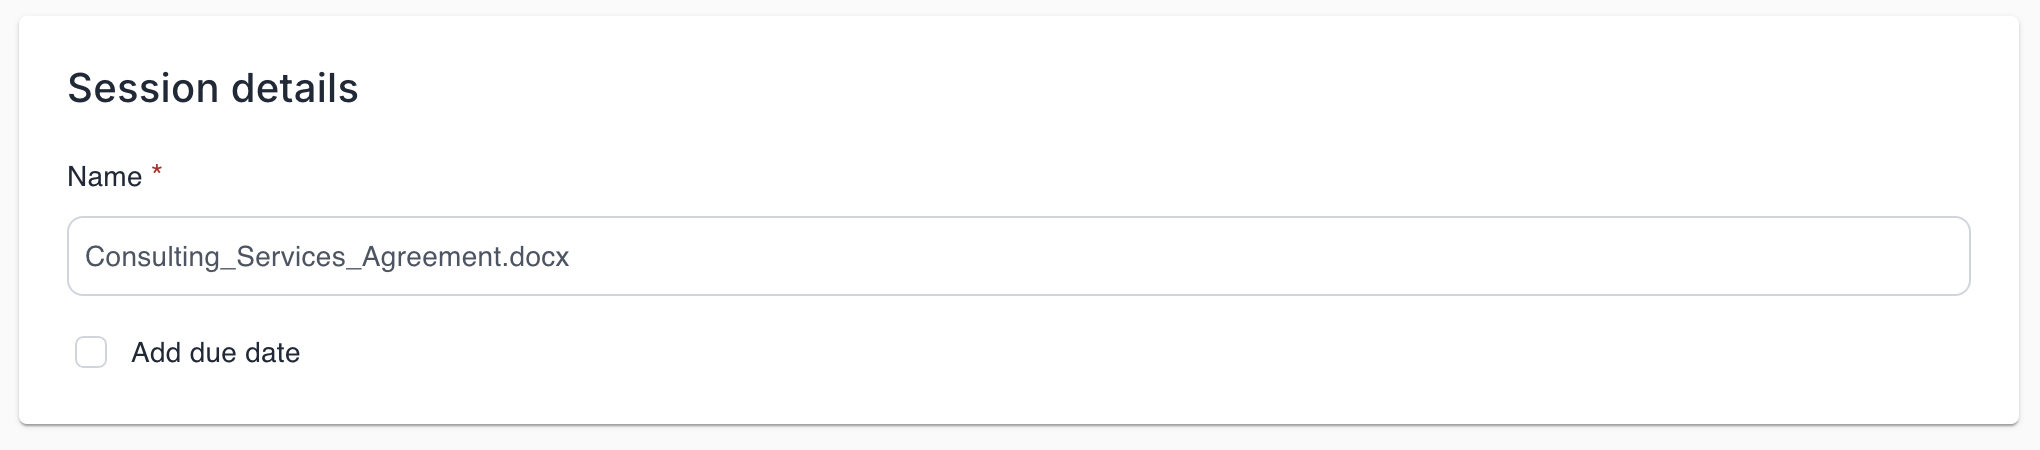Click the "Session details" heading

213,88
